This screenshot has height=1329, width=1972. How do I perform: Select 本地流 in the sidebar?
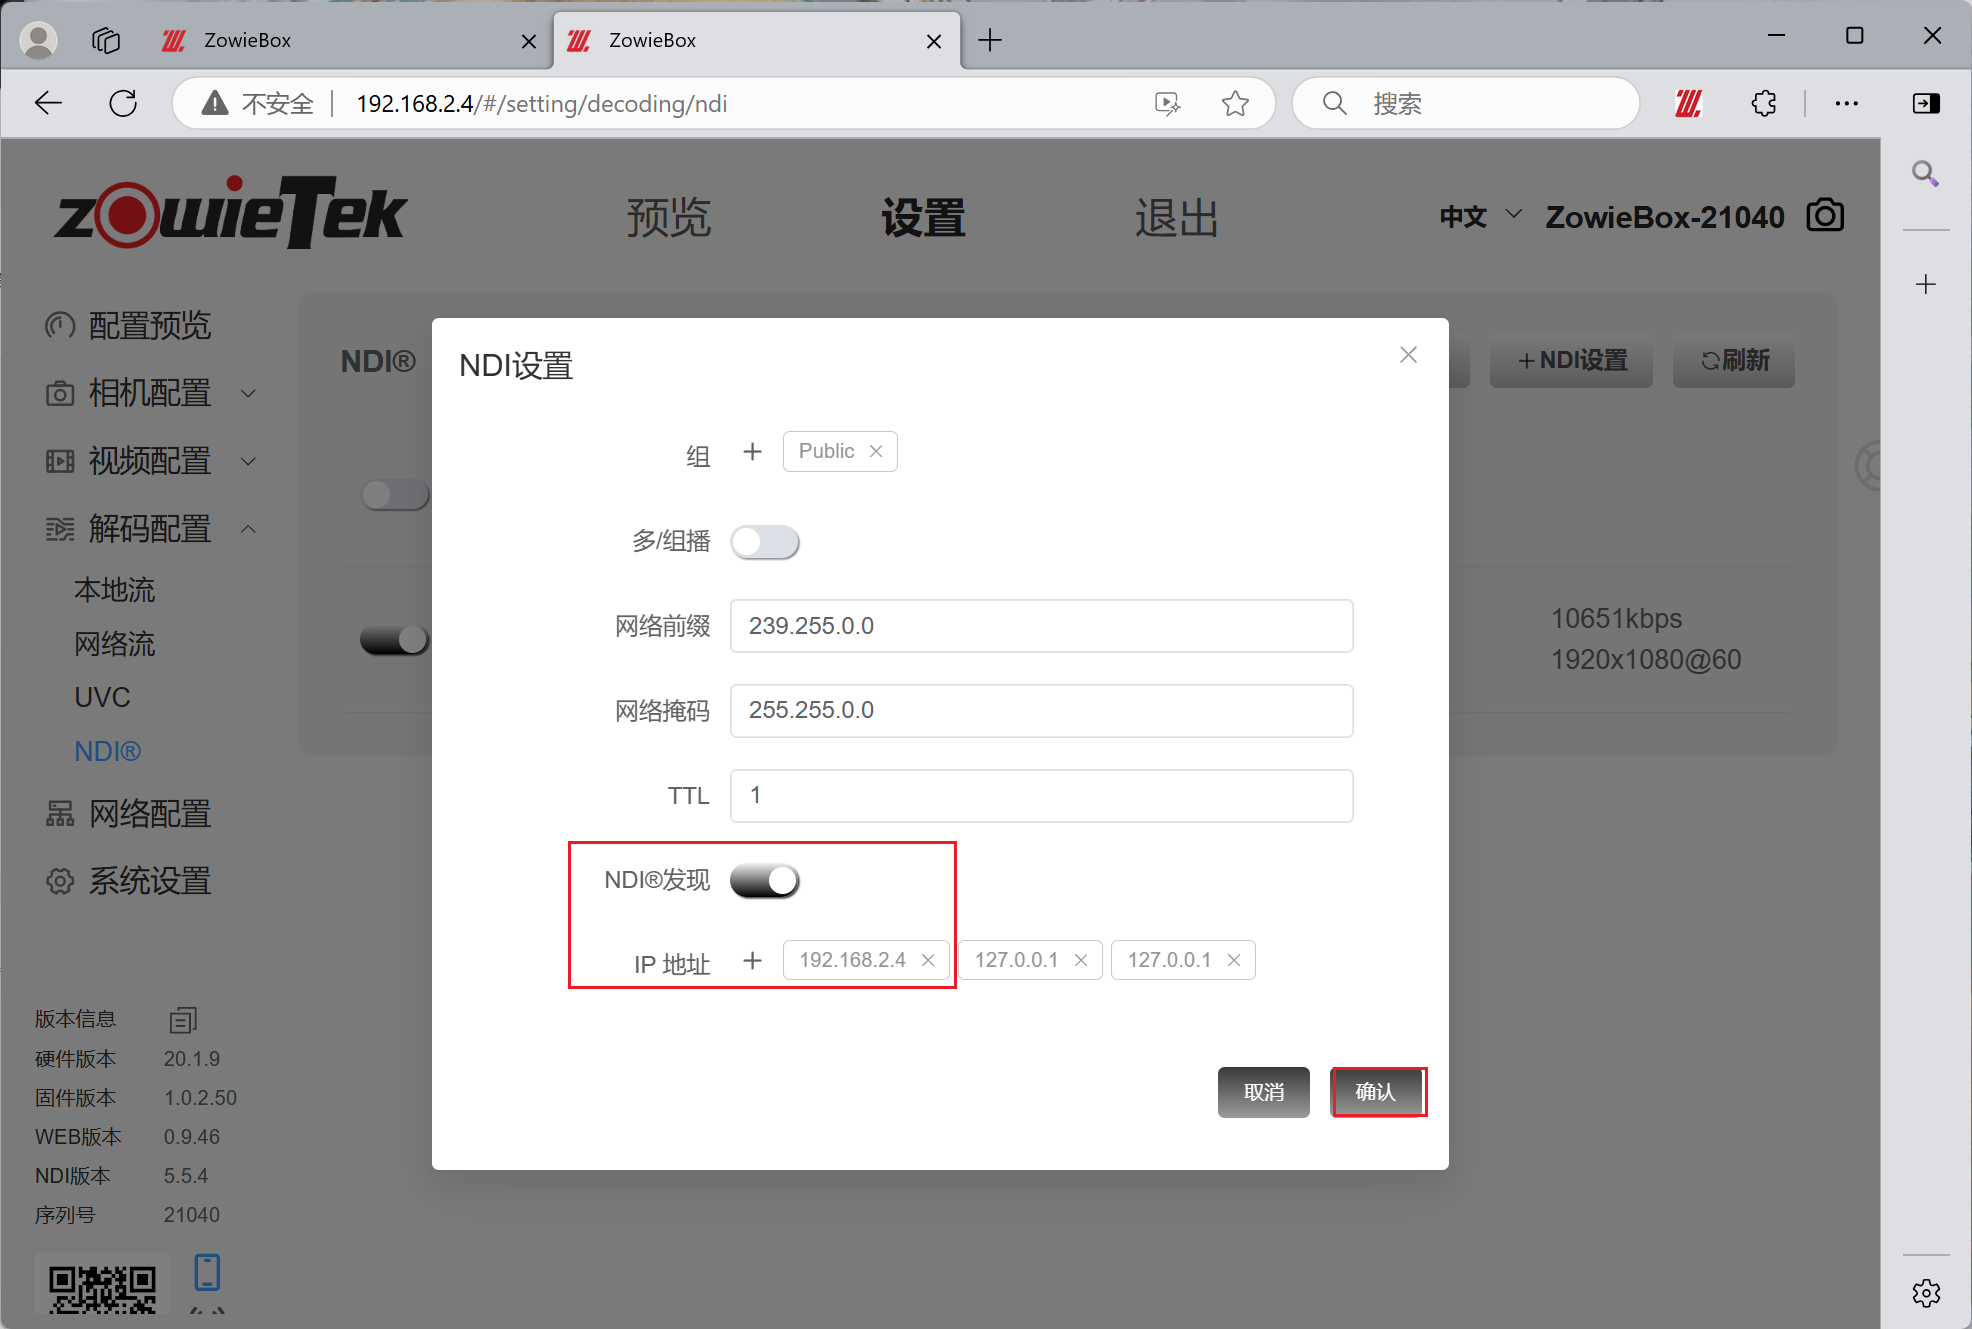(x=115, y=590)
